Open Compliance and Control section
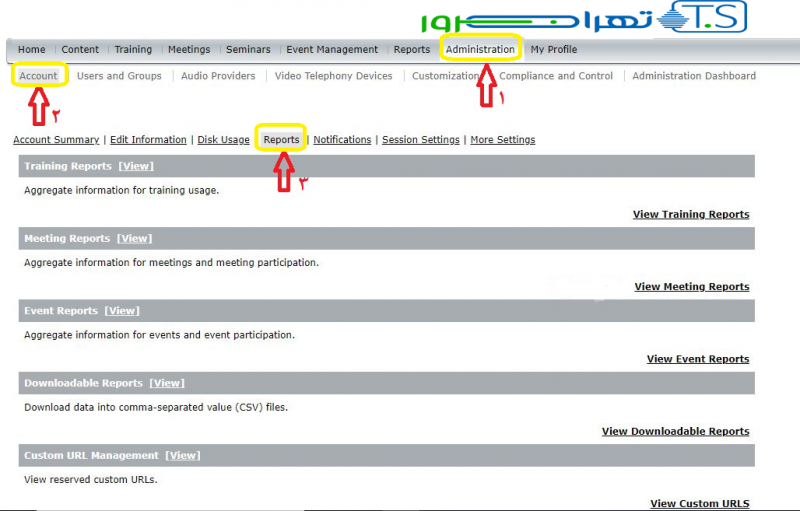 pos(556,76)
